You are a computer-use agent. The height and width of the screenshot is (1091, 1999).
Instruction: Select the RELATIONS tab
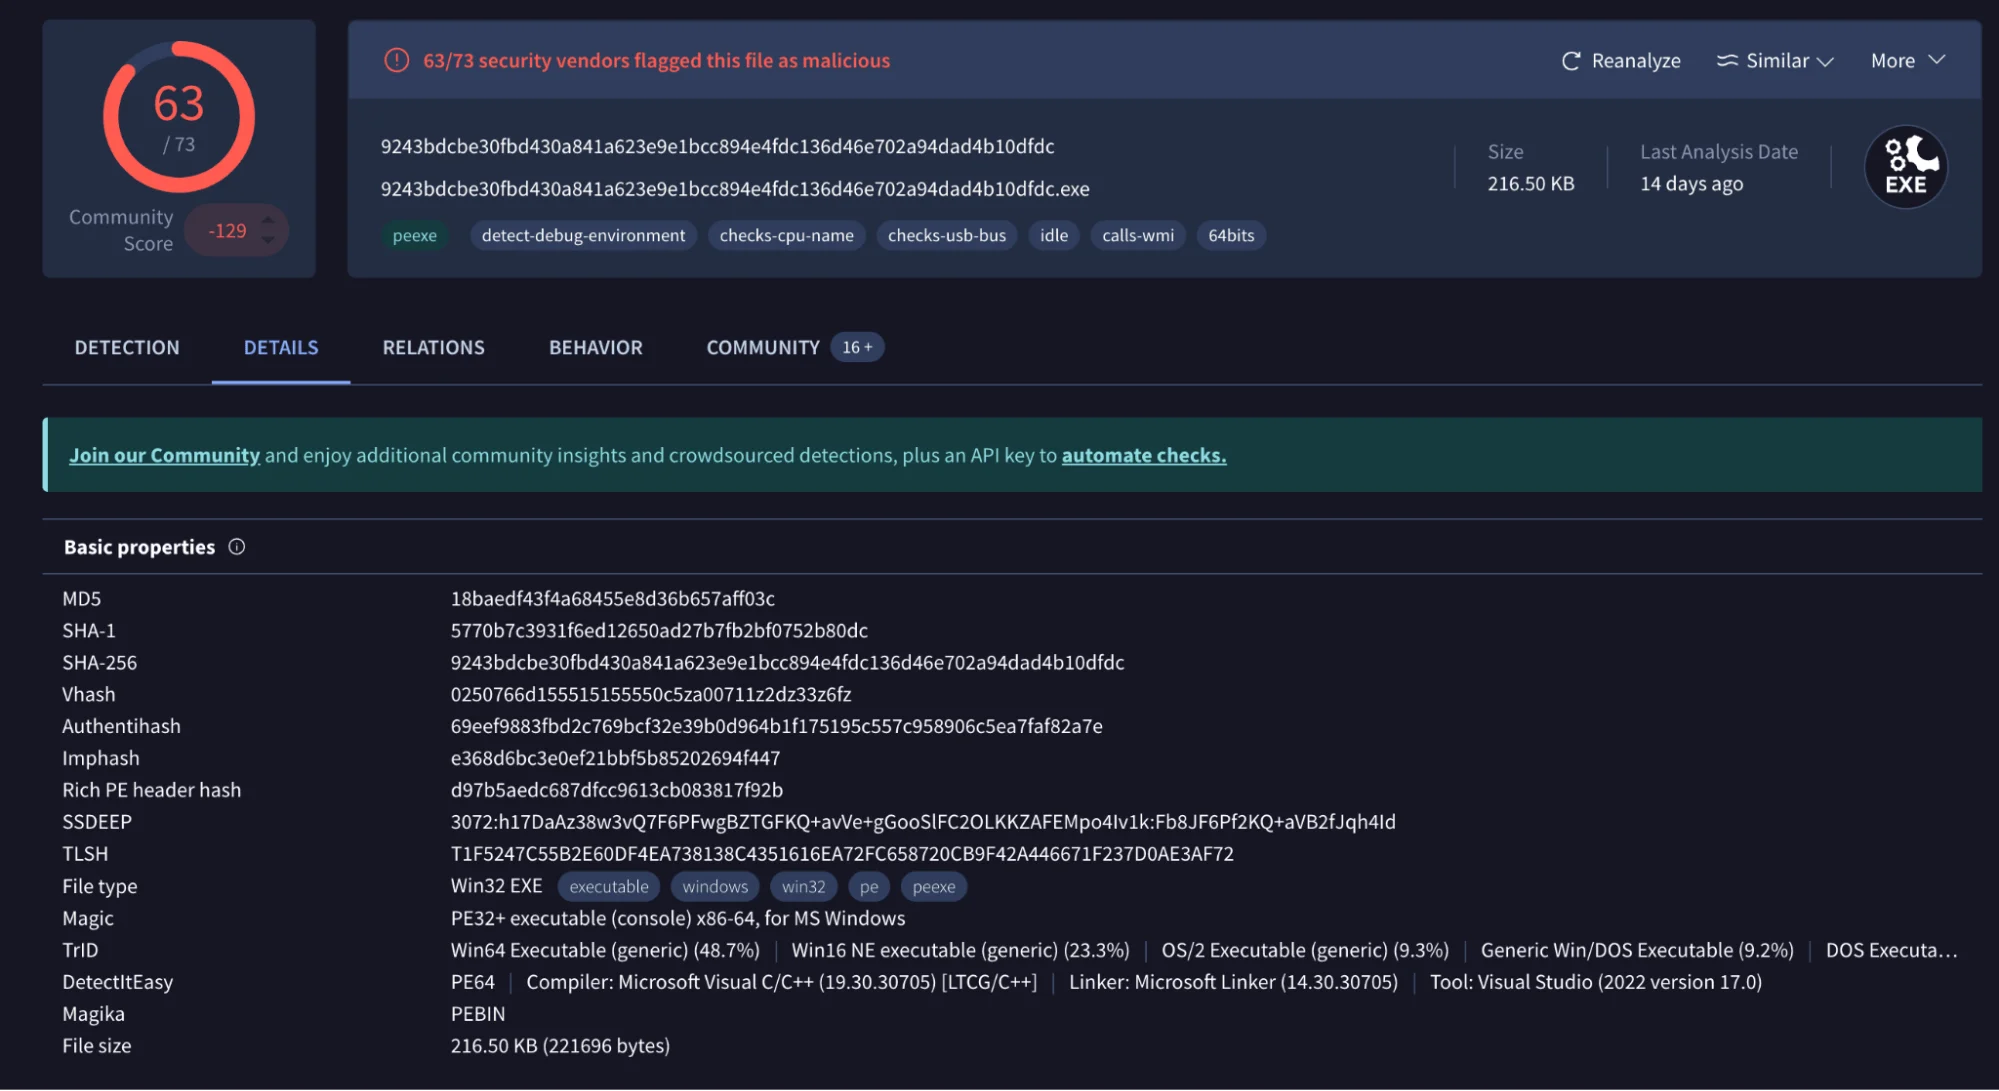coord(433,347)
